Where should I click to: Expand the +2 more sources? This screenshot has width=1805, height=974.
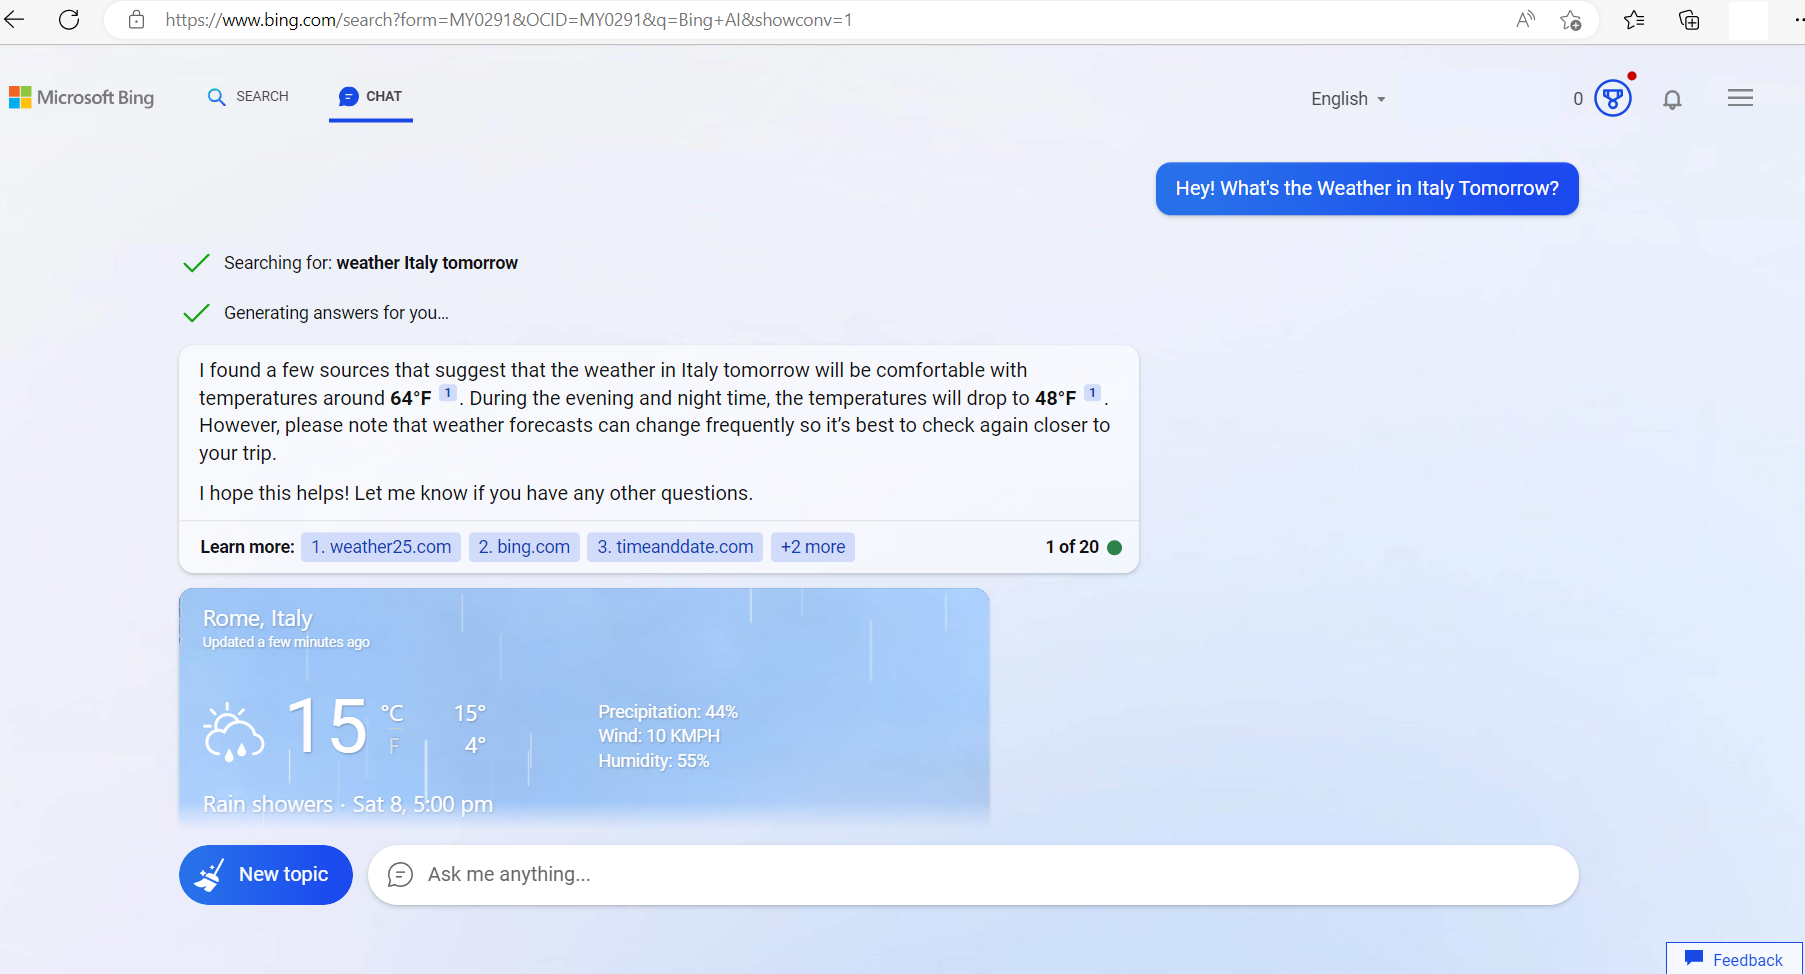812,547
